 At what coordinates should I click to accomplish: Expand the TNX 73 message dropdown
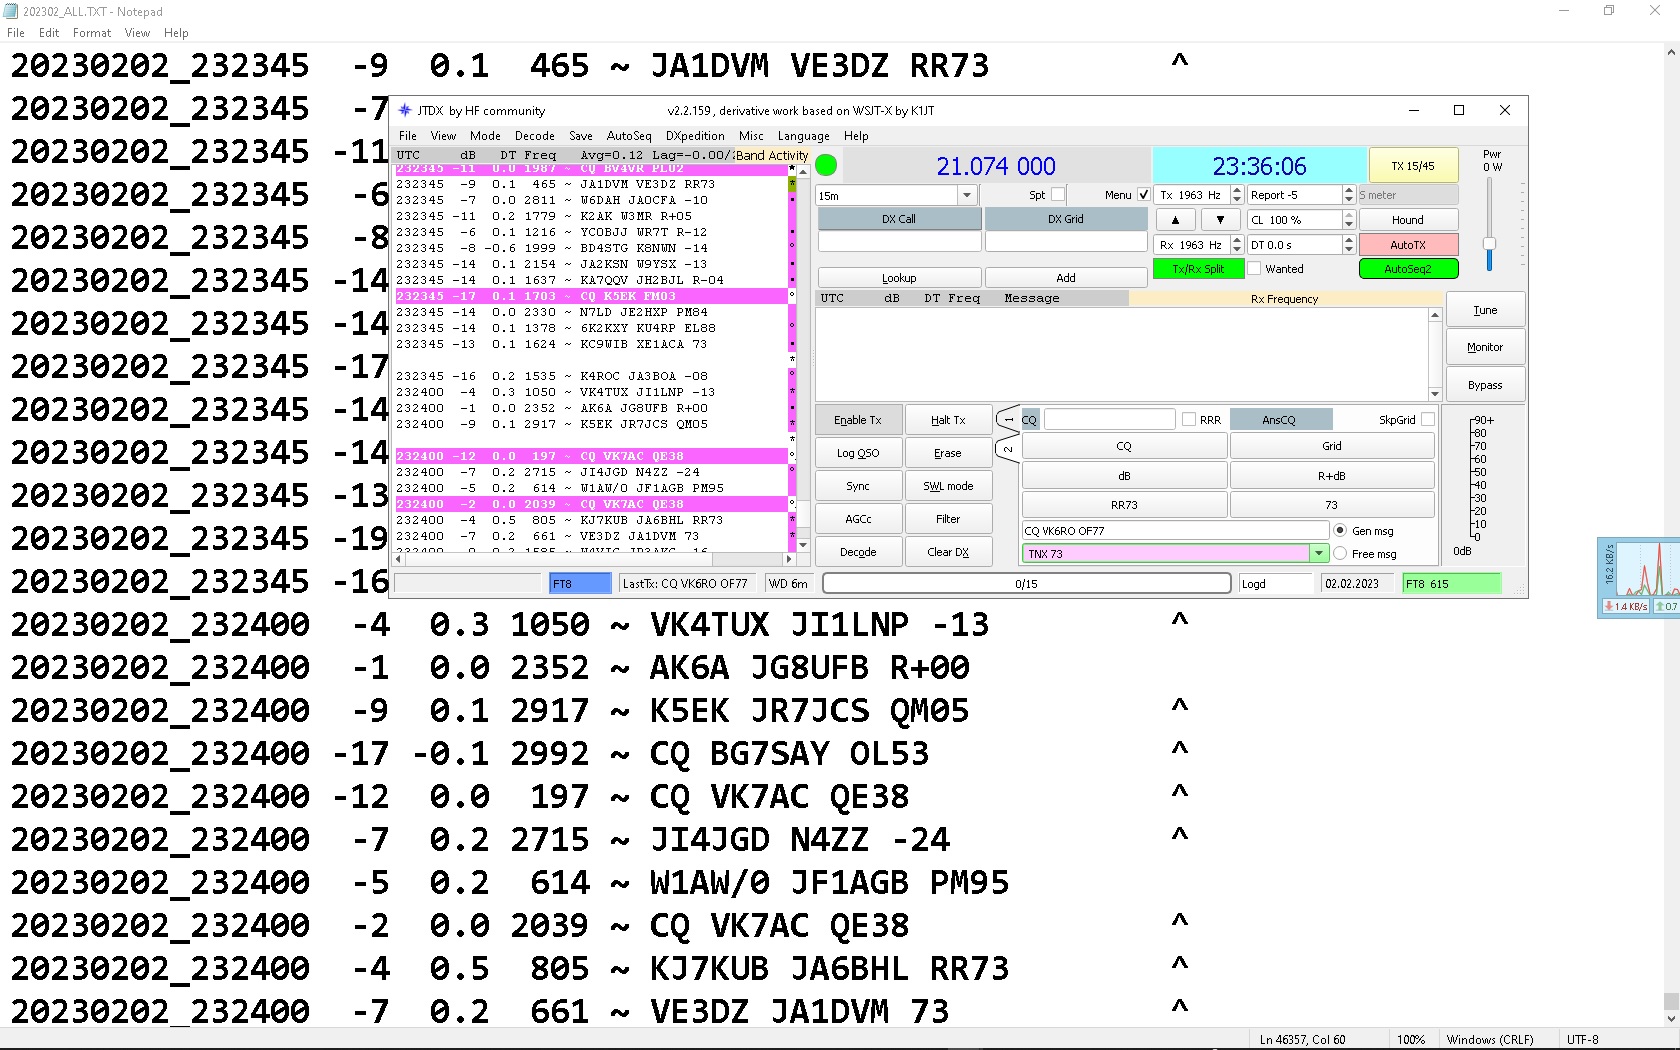[1319, 554]
